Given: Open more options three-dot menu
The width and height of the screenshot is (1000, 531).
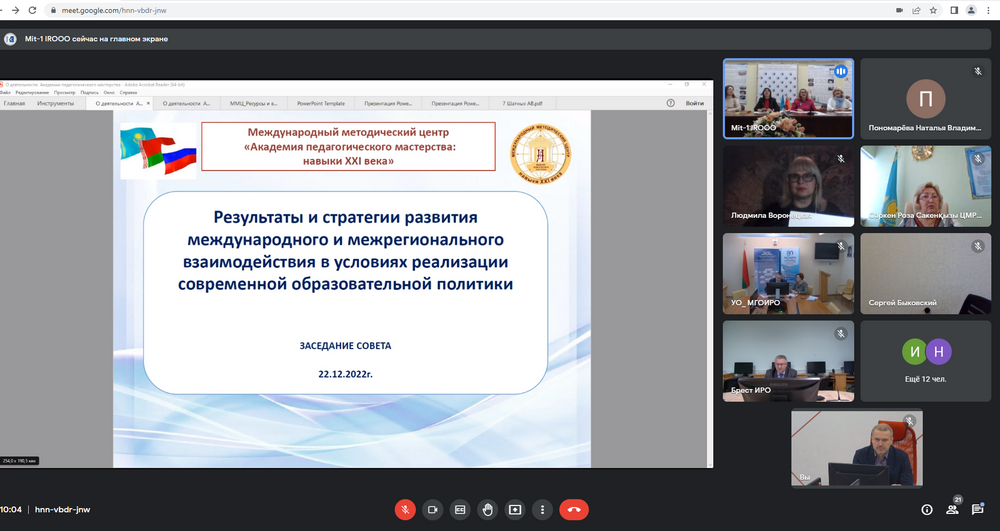Looking at the screenshot, I should point(542,509).
